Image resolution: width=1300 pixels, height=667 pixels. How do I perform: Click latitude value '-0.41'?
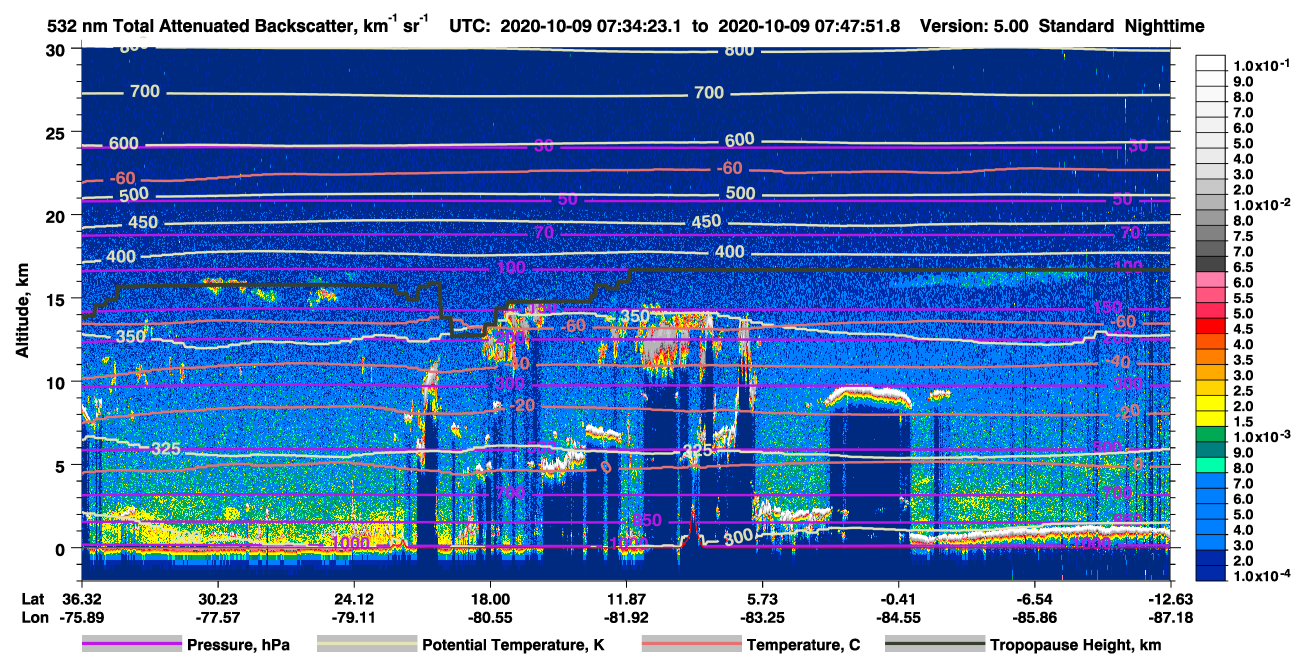[x=899, y=599]
